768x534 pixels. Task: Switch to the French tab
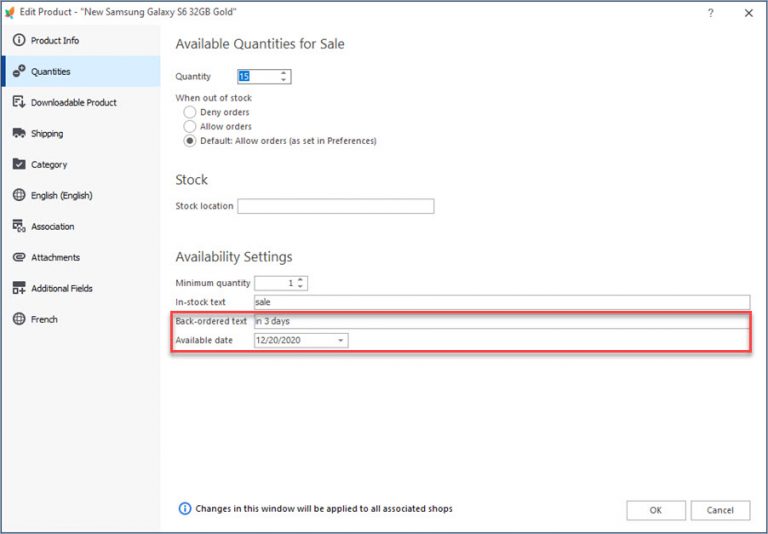pyautogui.click(x=44, y=320)
